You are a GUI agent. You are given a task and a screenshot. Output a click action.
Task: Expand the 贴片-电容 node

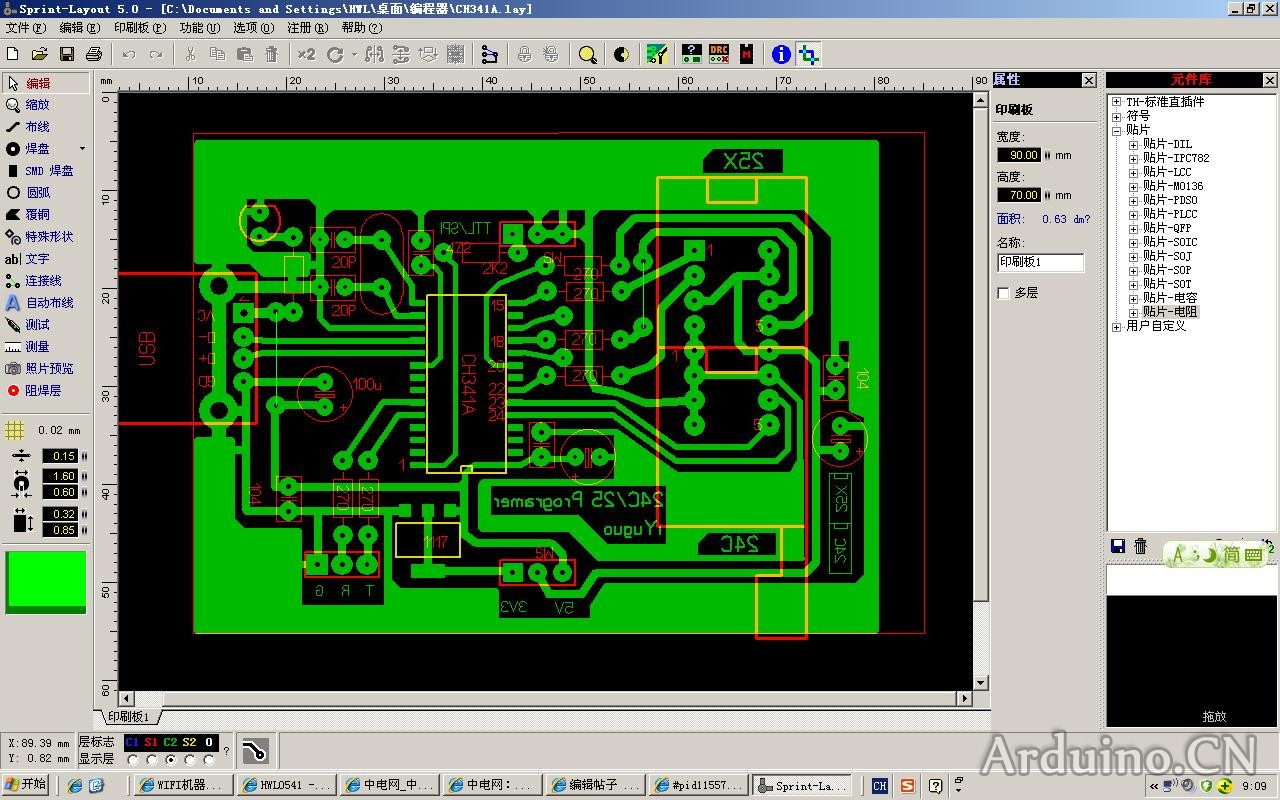coord(1133,298)
